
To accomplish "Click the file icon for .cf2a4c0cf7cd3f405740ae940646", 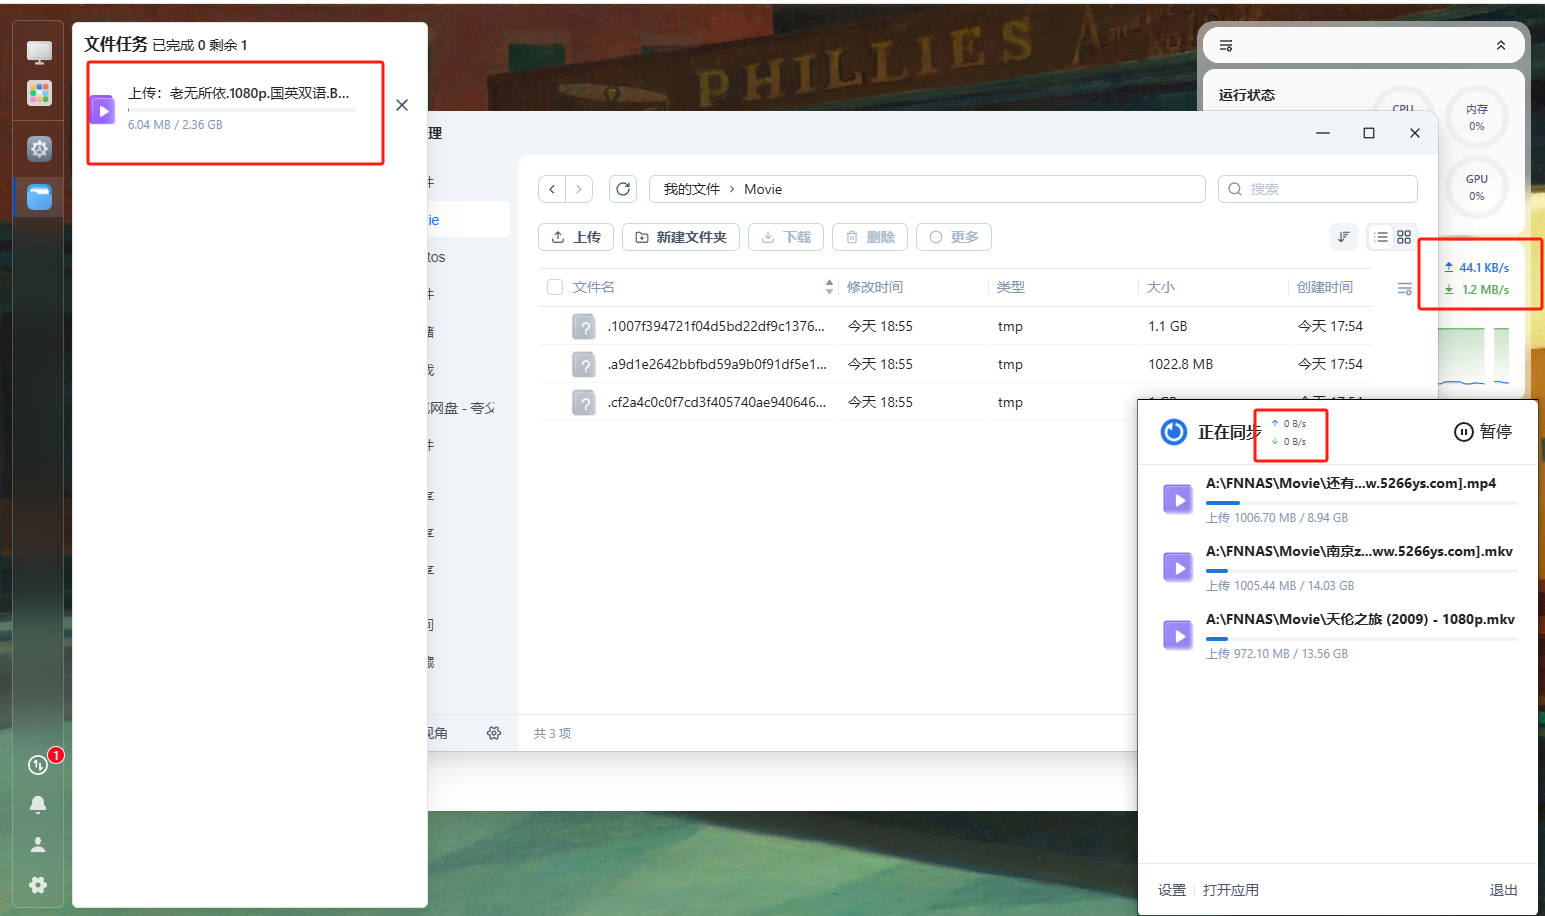I will pyautogui.click(x=584, y=402).
